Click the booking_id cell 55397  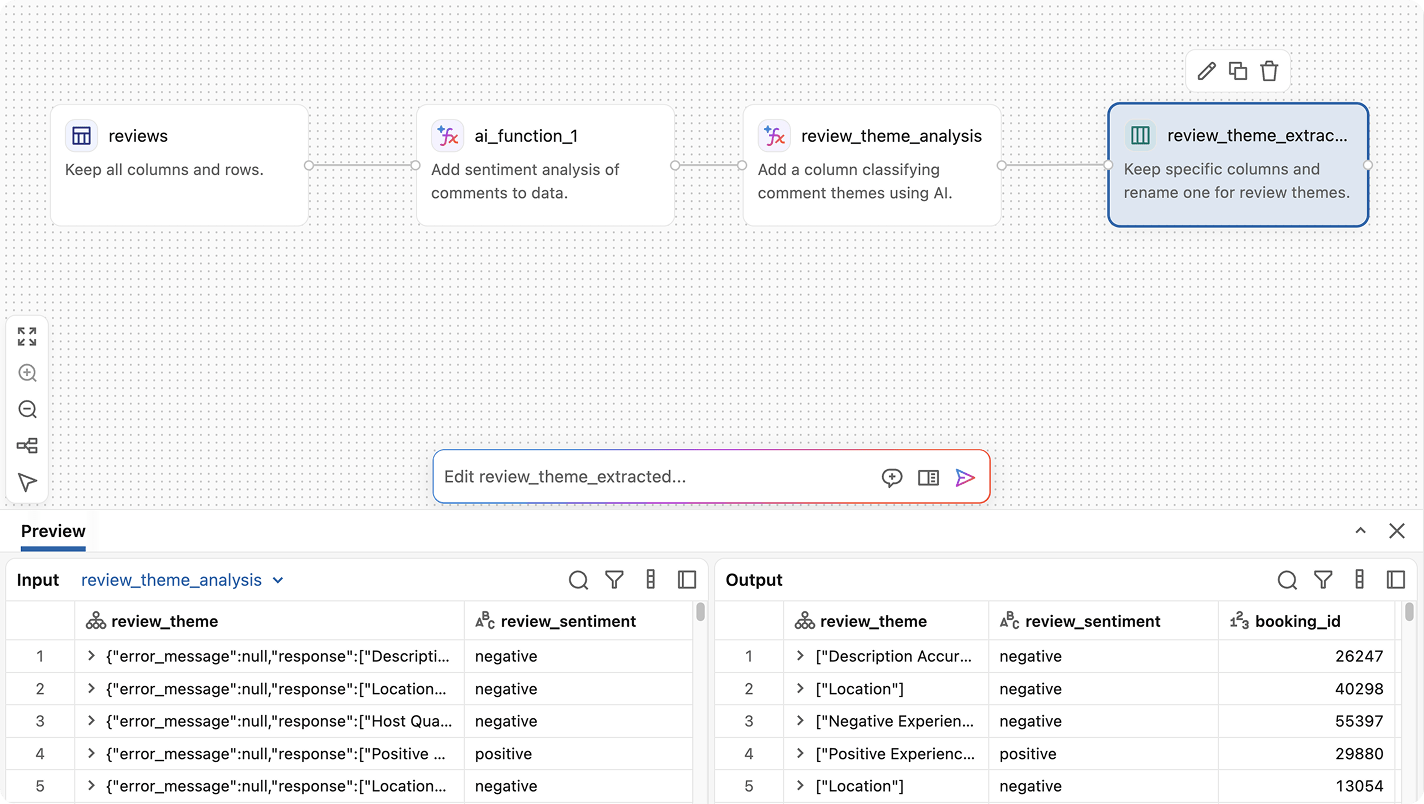pos(1306,721)
